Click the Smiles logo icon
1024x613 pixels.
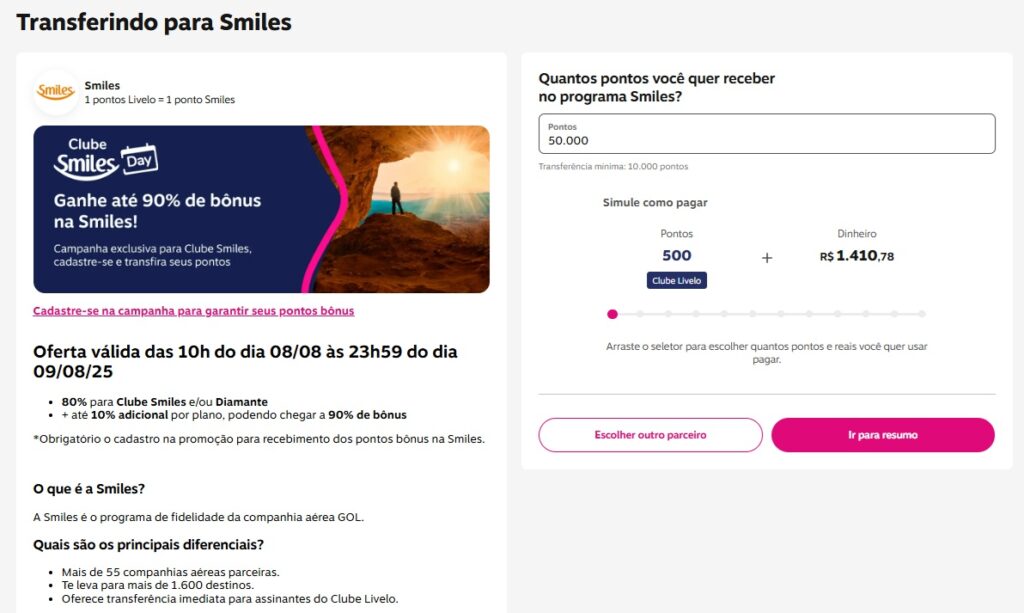tap(56, 92)
